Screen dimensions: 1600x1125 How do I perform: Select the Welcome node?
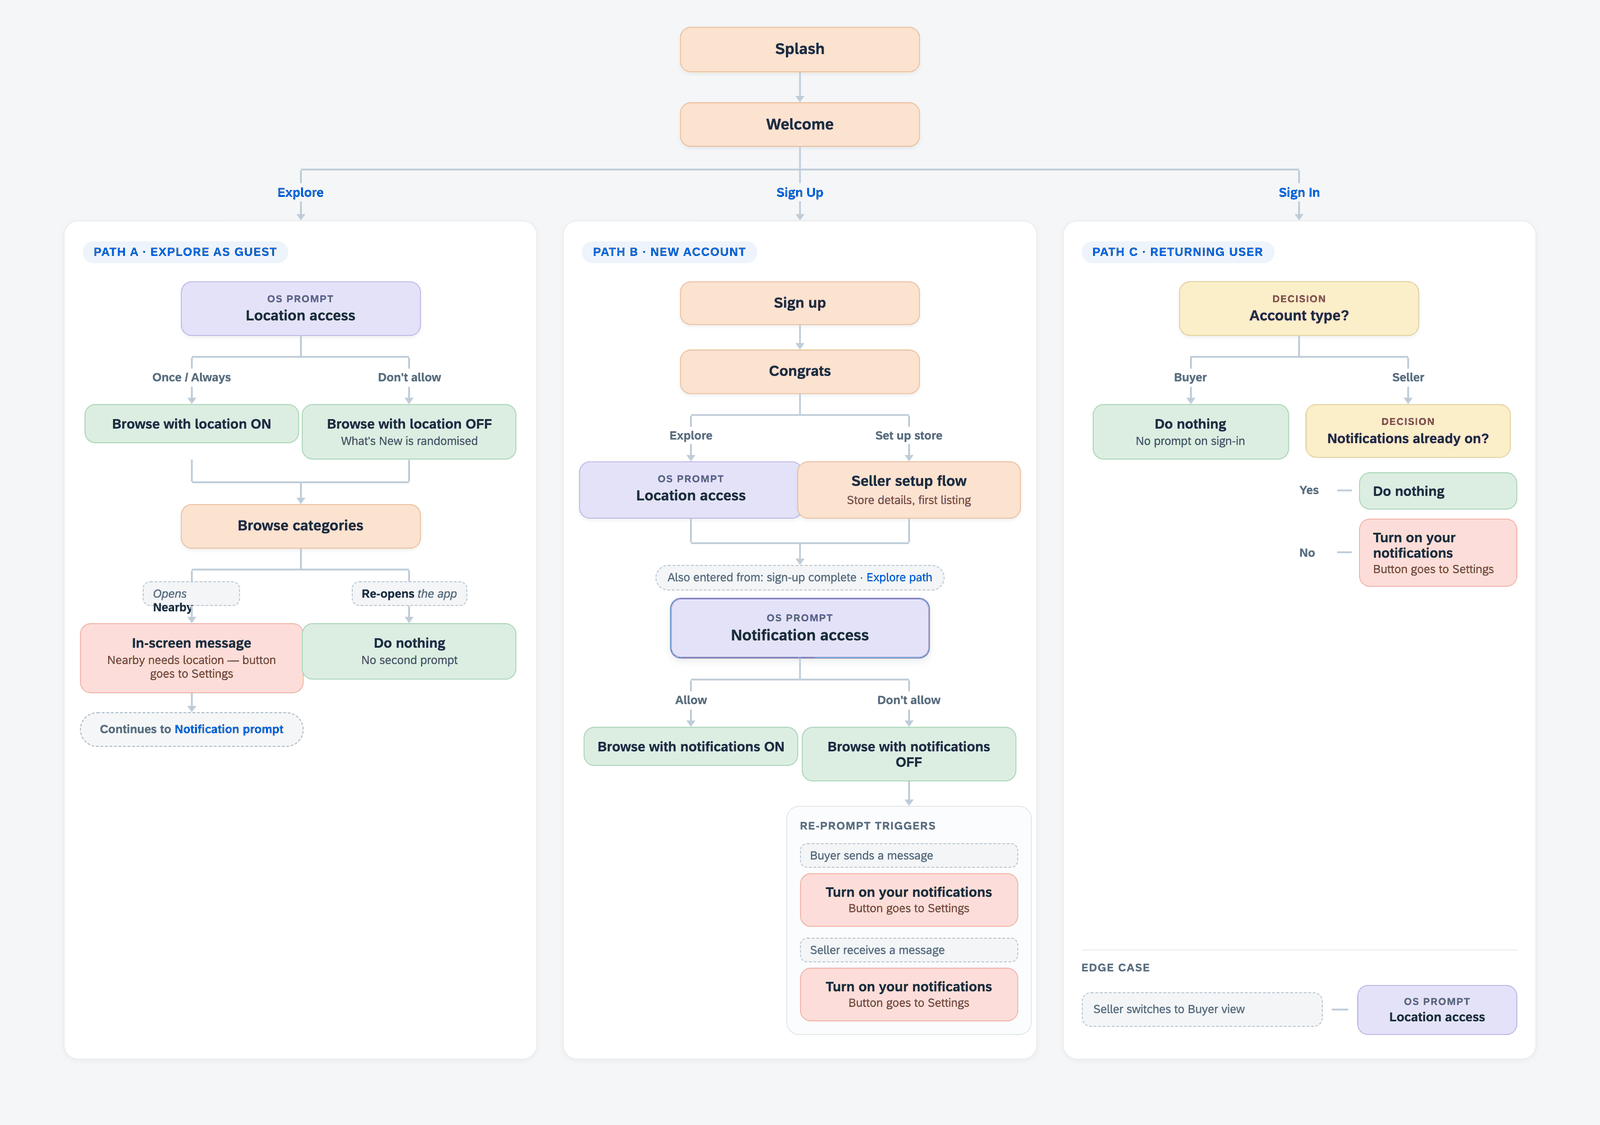pyautogui.click(x=799, y=124)
